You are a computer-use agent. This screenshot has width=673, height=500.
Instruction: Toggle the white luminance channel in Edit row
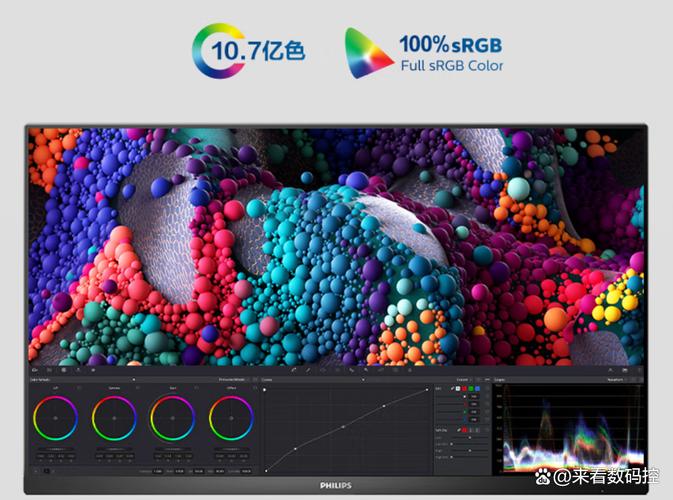[457, 388]
